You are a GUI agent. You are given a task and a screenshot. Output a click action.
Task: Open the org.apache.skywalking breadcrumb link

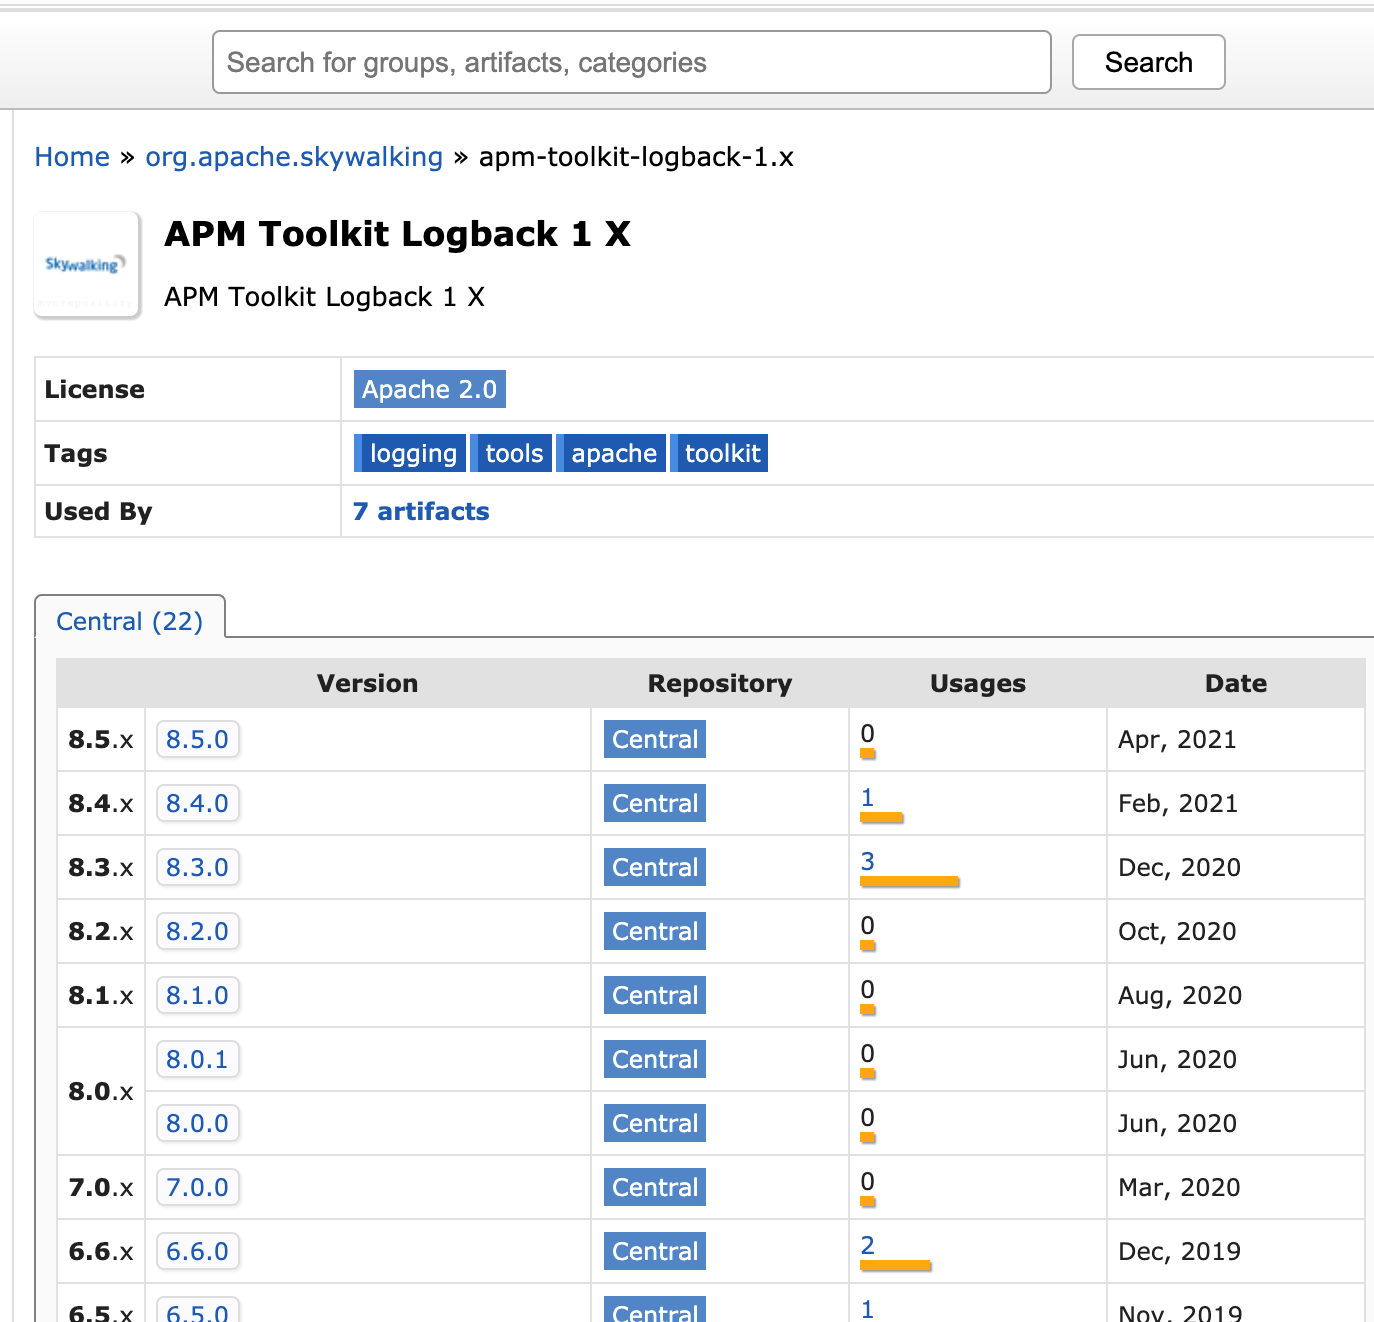point(294,157)
